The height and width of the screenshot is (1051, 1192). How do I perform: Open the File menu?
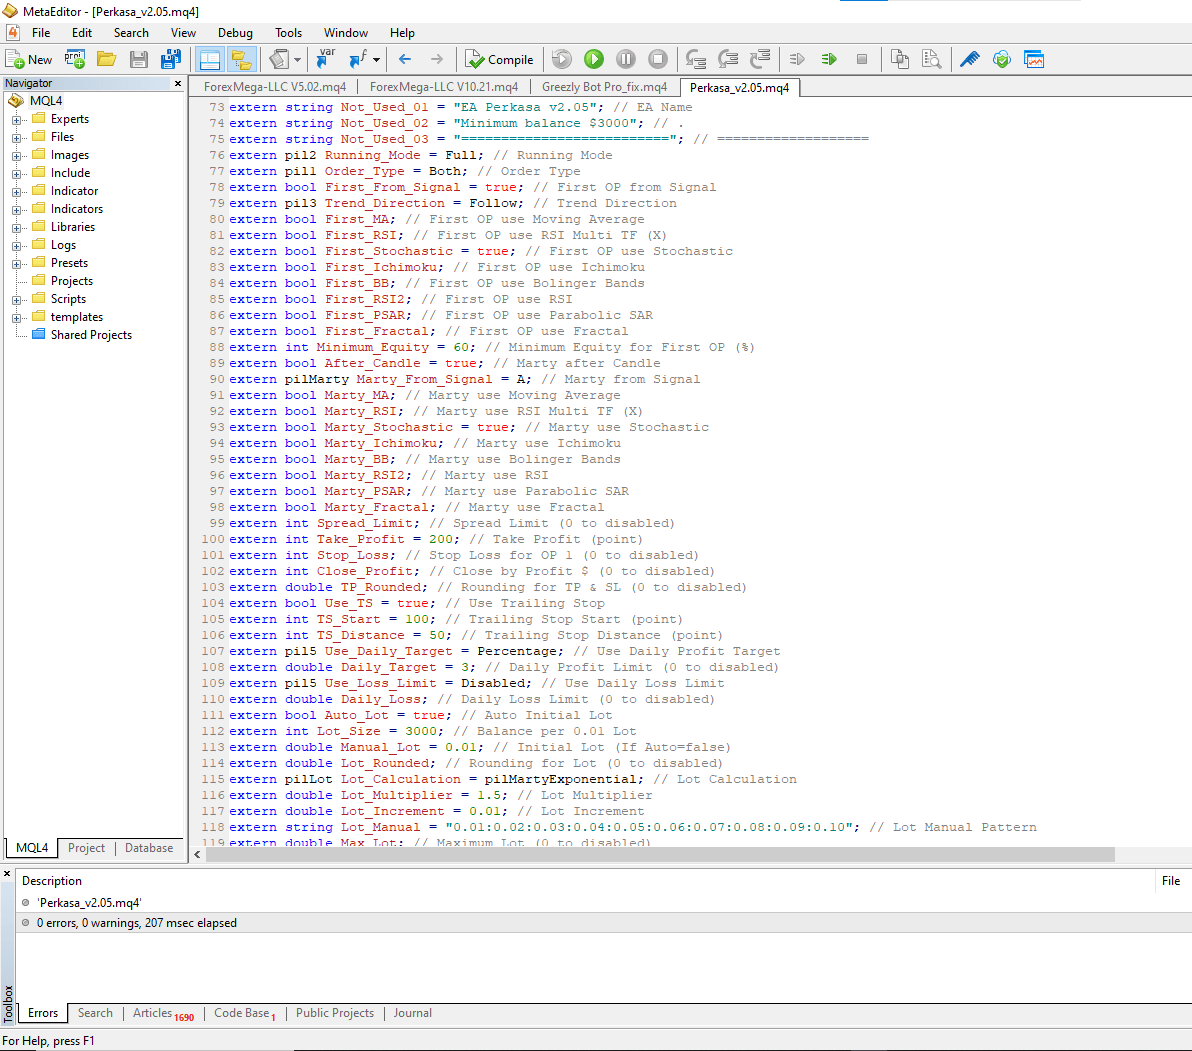pyautogui.click(x=41, y=33)
